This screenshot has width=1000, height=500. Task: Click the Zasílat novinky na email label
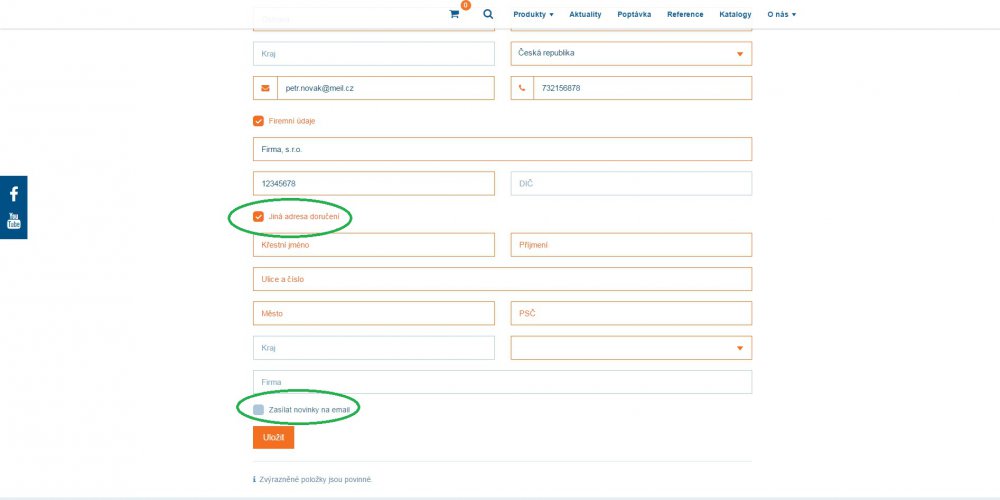(x=309, y=409)
